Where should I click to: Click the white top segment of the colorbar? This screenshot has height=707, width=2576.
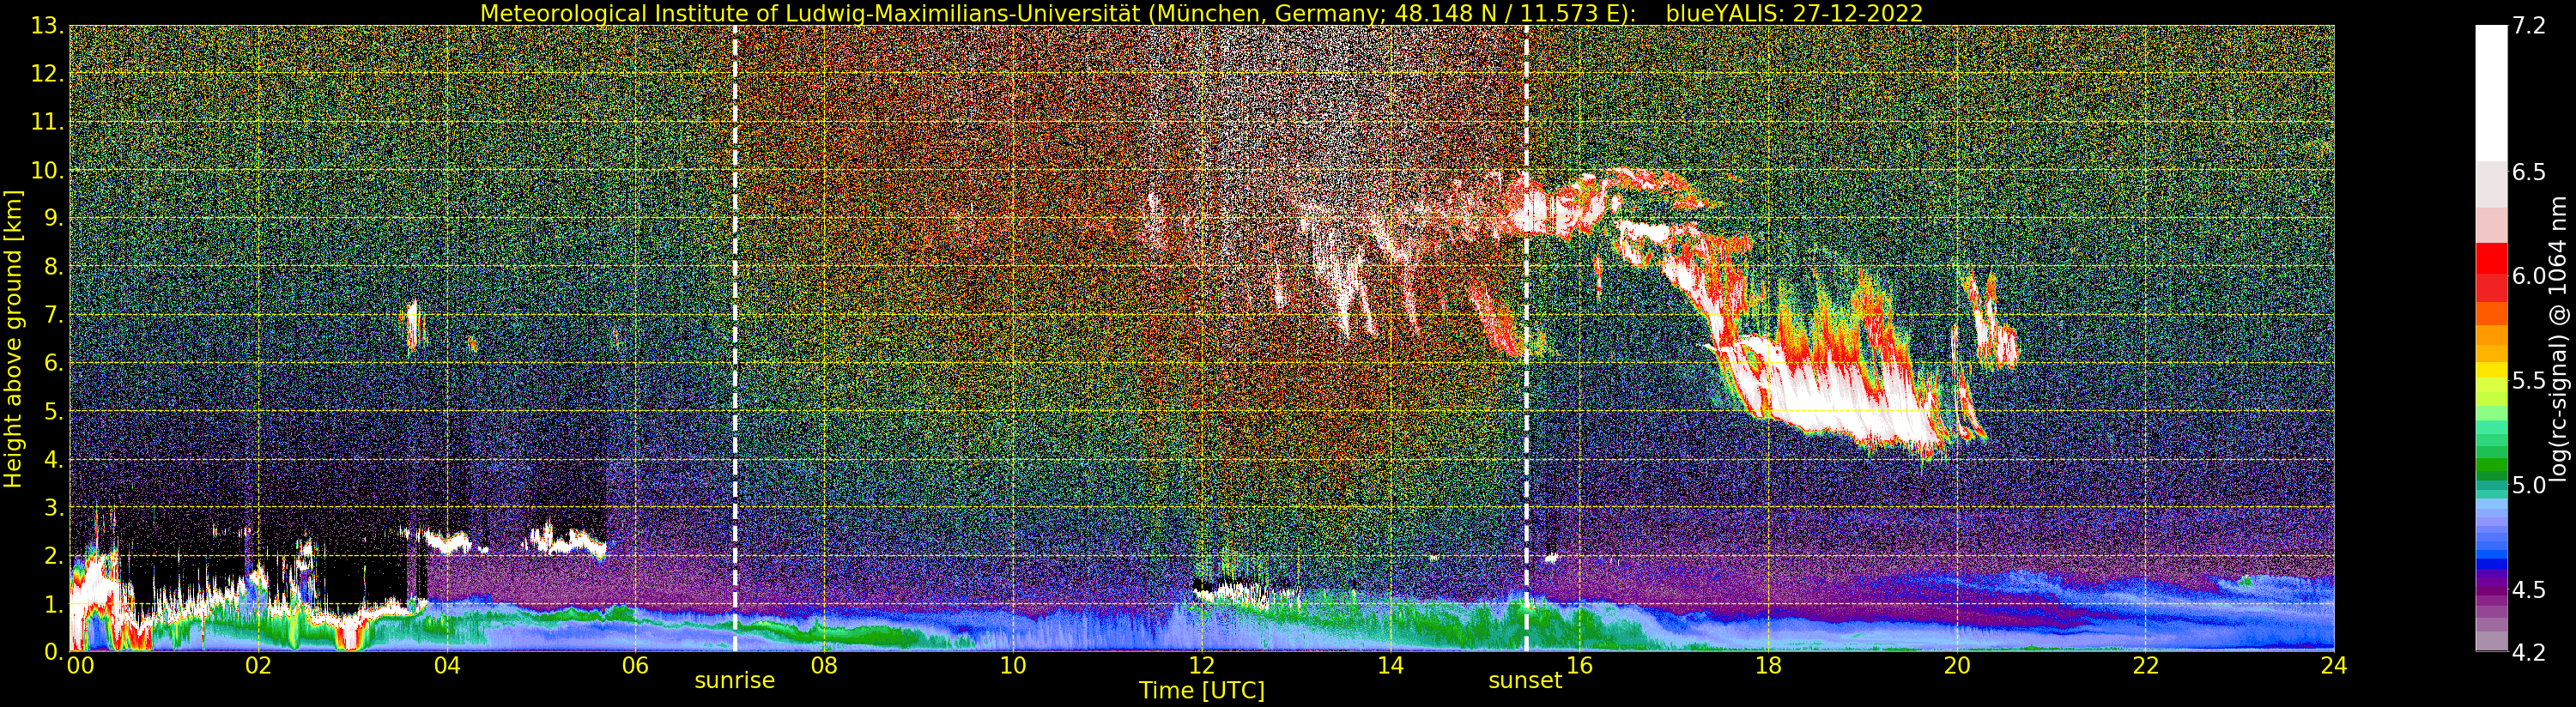[x=2491, y=92]
